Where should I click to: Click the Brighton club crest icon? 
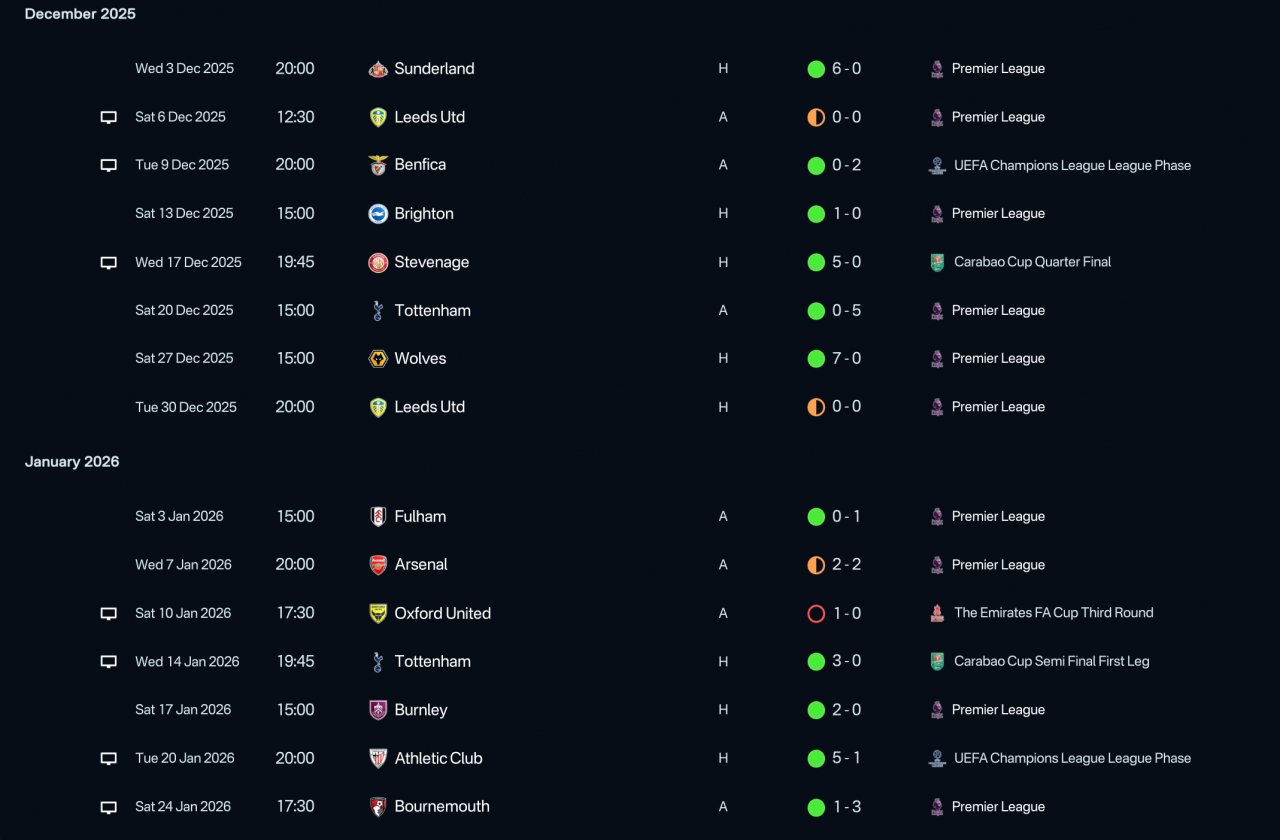point(378,213)
